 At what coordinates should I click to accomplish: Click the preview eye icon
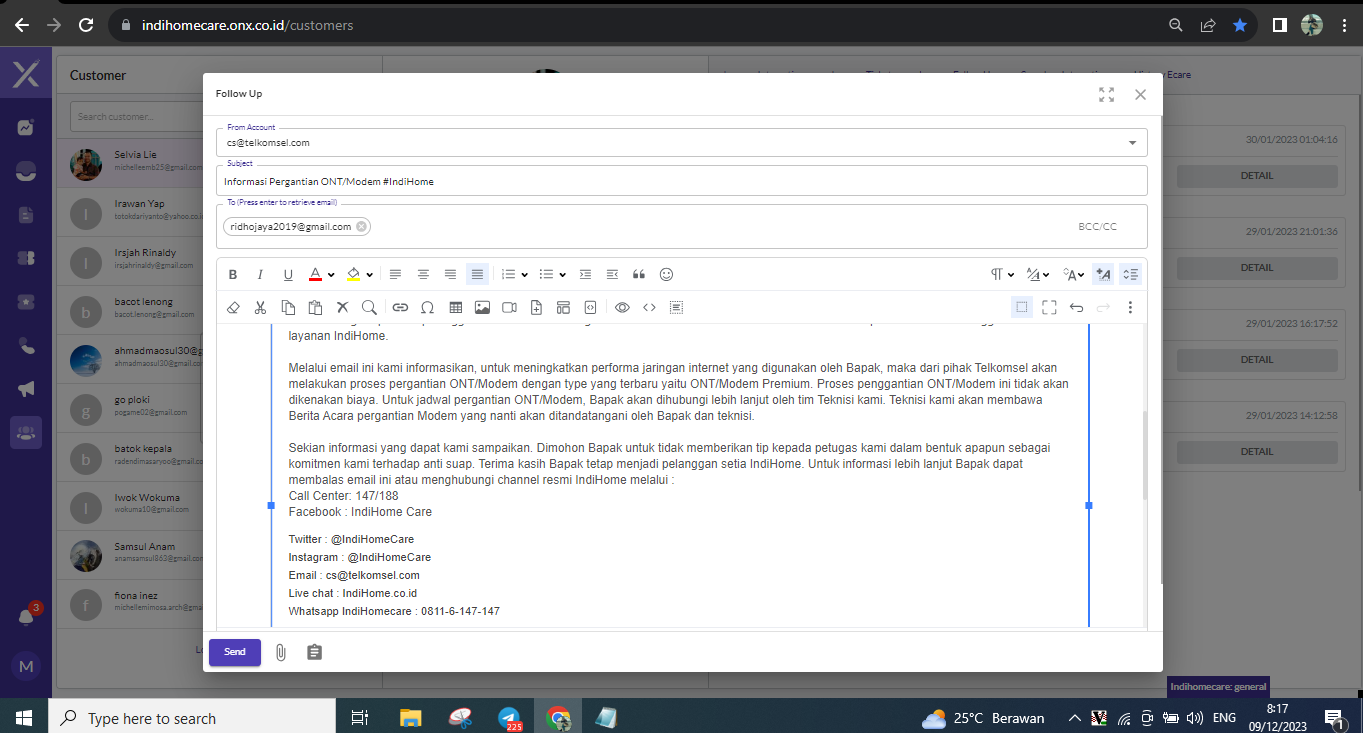tap(622, 307)
